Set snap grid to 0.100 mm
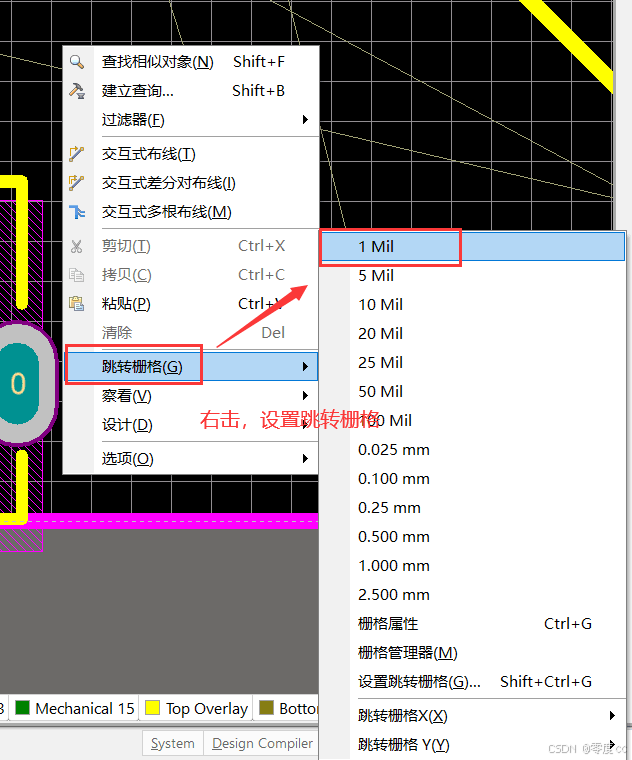Screen dimensions: 632x760 point(473,479)
